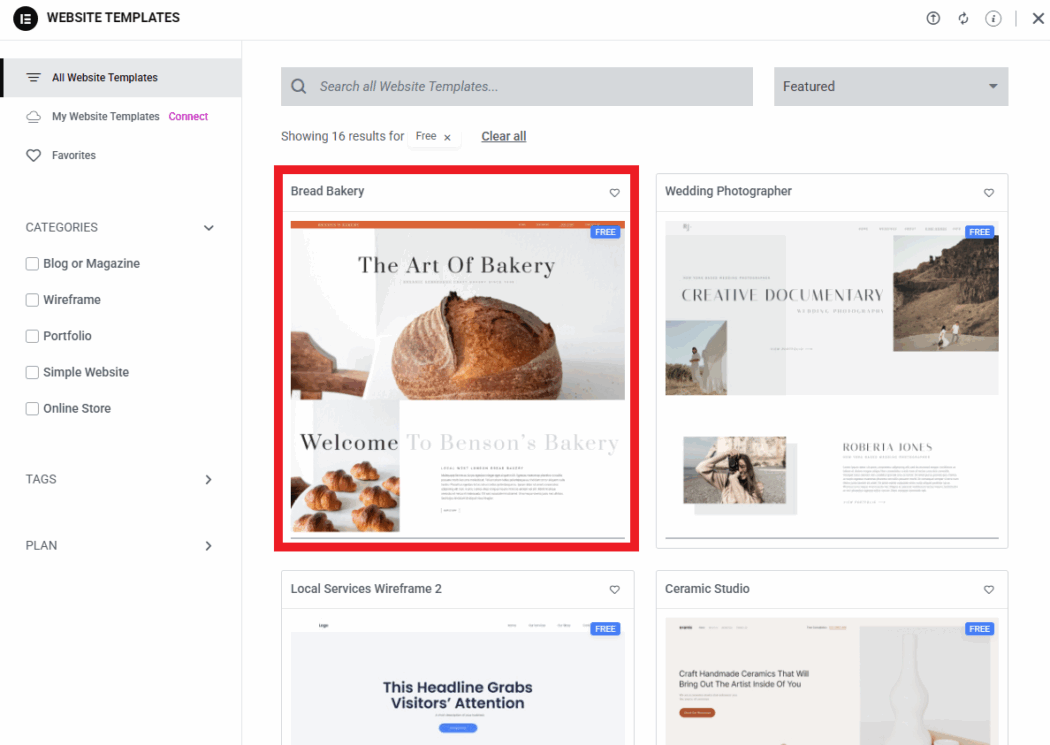Click the Elementor logo icon

(x=25, y=18)
